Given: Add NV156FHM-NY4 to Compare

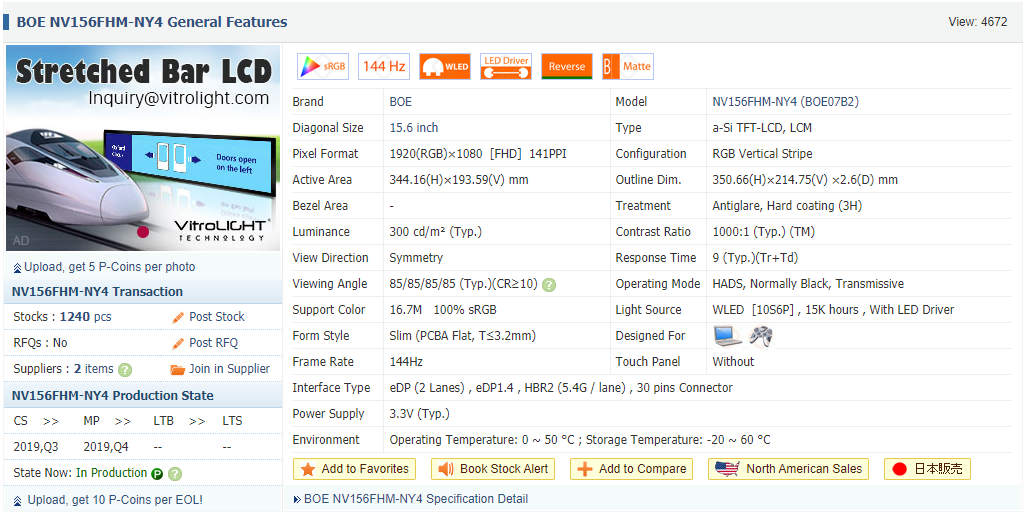Looking at the screenshot, I should point(632,469).
